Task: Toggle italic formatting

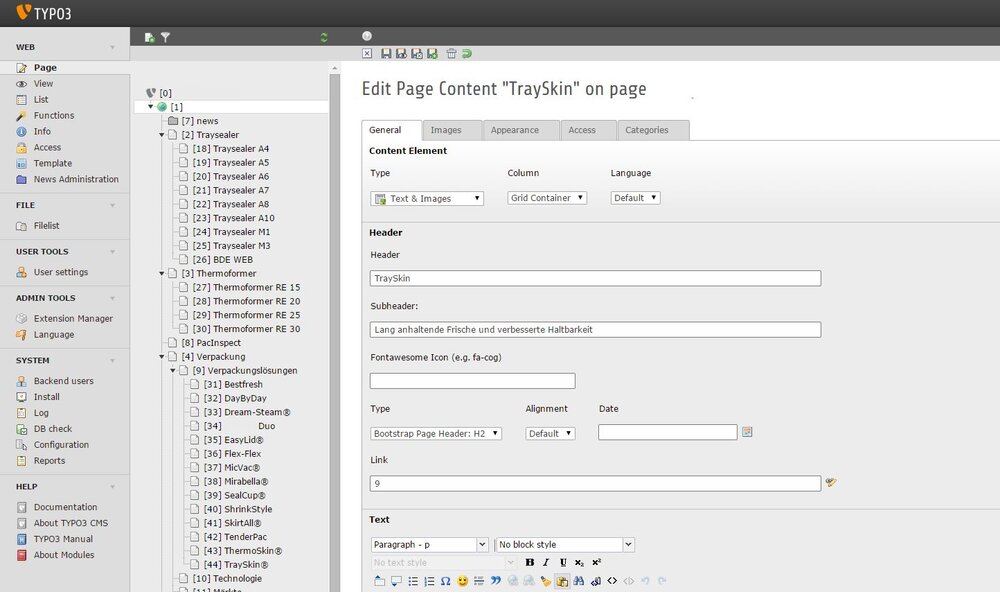Action: (x=546, y=562)
